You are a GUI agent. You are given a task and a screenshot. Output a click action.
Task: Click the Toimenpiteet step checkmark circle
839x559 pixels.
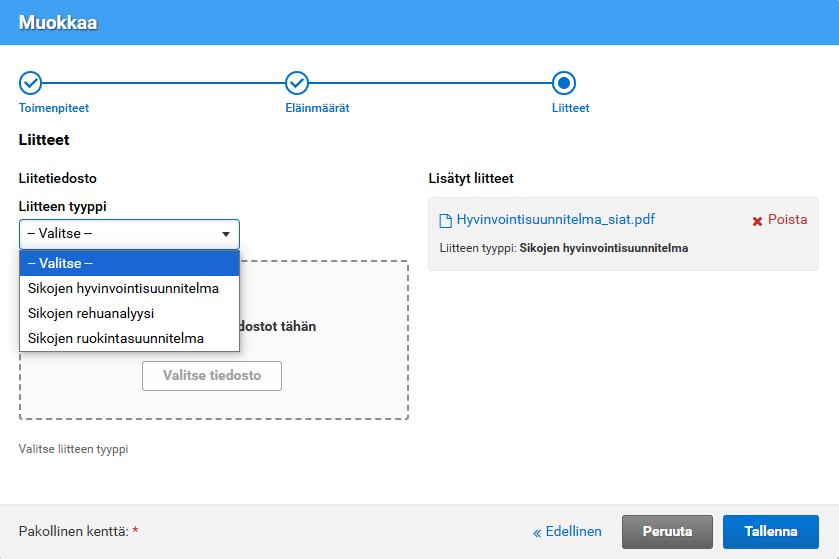[x=31, y=83]
